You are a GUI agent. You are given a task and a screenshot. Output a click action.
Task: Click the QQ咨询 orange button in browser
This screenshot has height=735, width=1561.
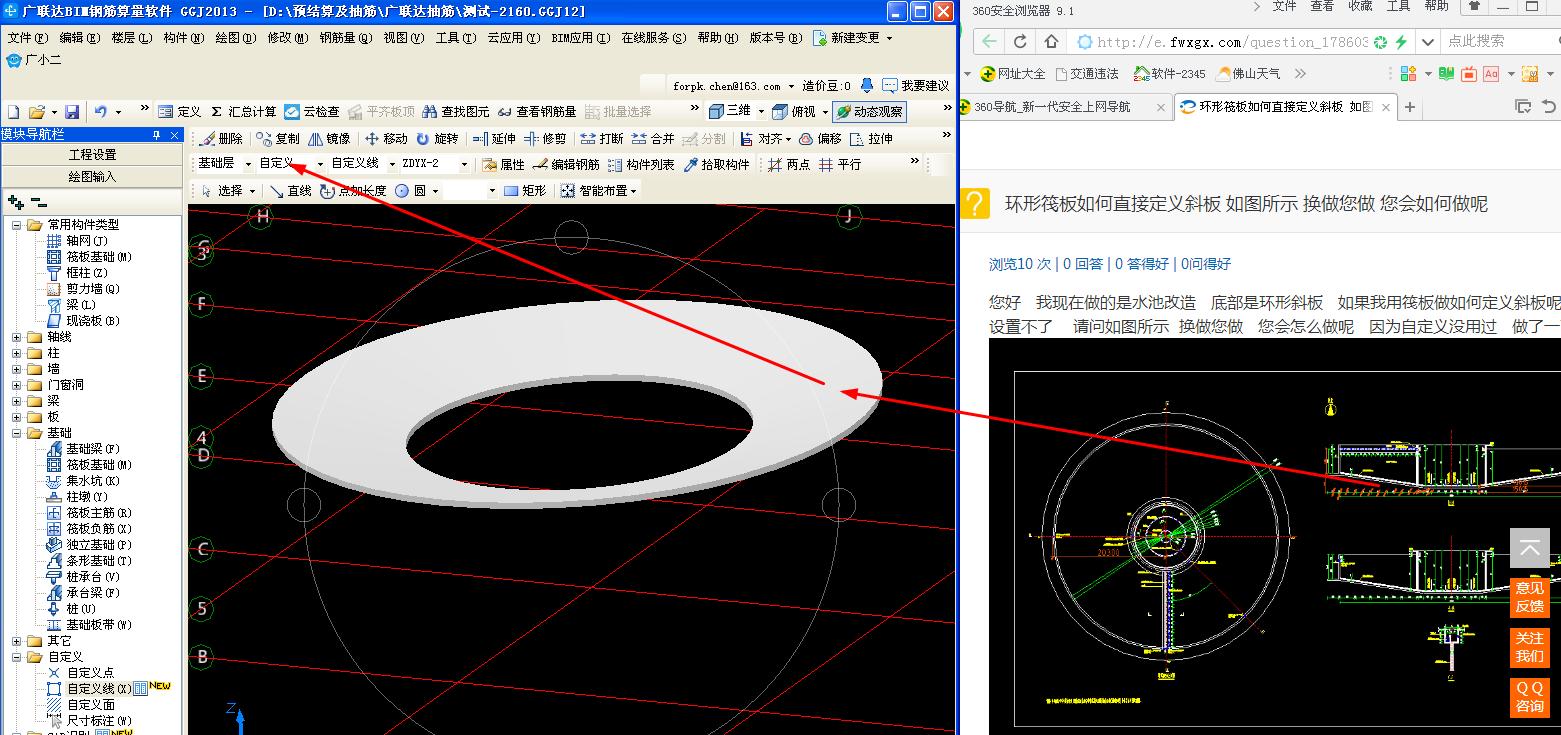point(1529,697)
